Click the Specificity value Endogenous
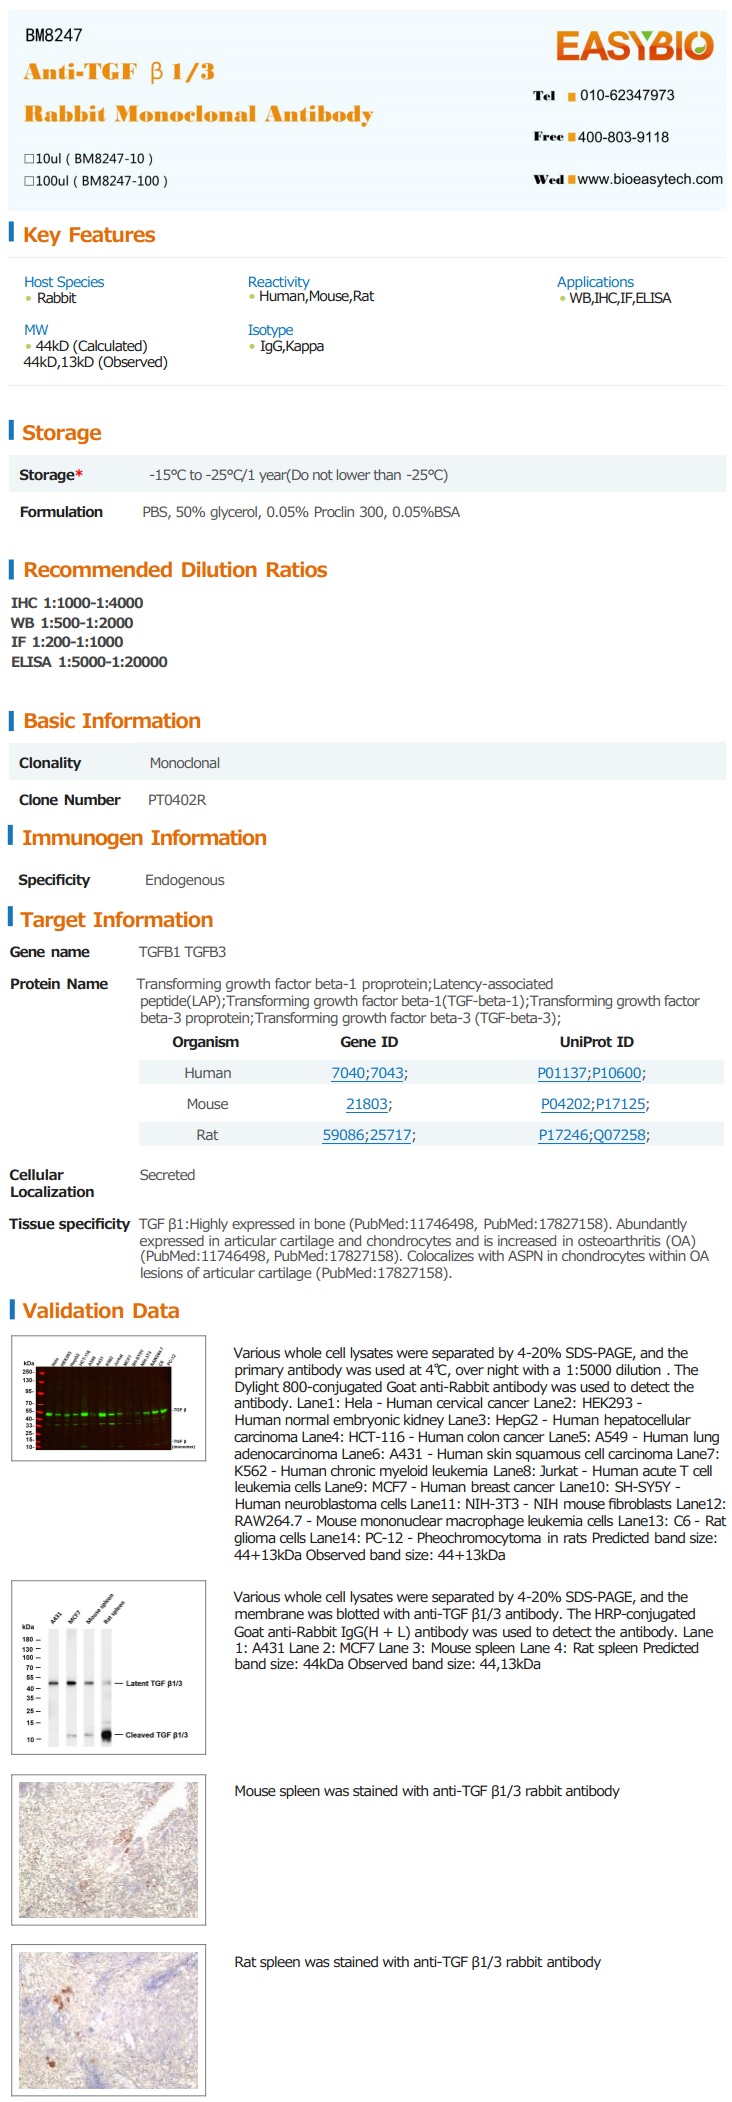732x2102 pixels. tap(185, 880)
